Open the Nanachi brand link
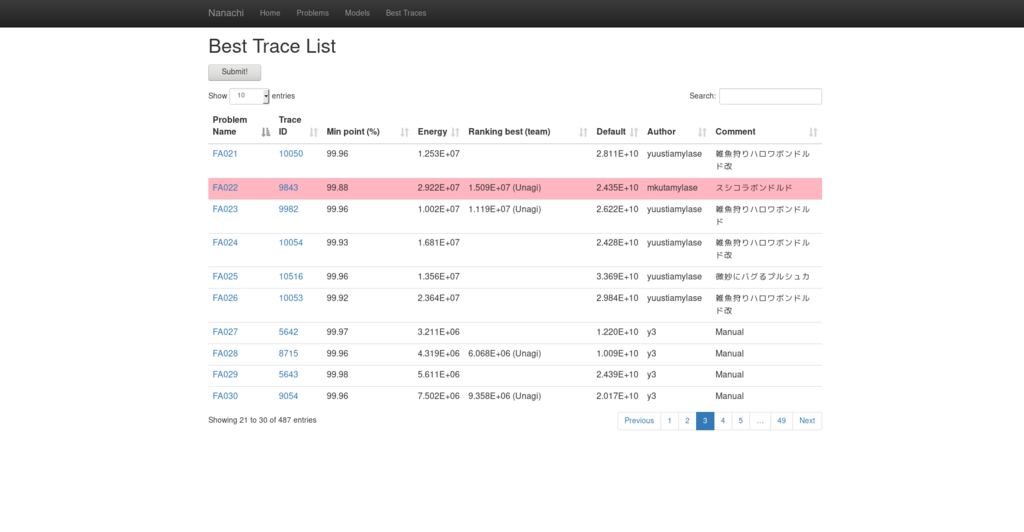The width and height of the screenshot is (1024, 532). click(226, 13)
